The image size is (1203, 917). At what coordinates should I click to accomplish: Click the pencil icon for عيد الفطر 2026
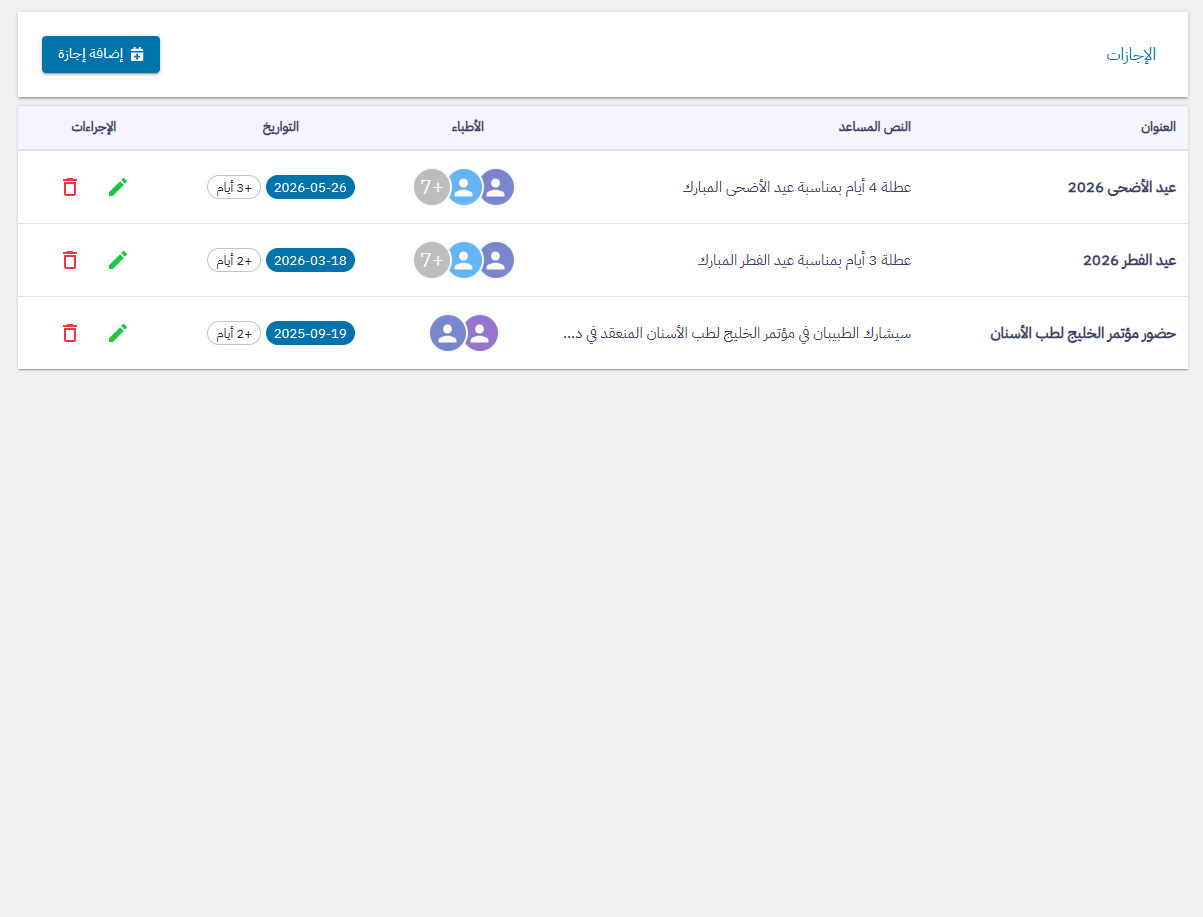[118, 260]
